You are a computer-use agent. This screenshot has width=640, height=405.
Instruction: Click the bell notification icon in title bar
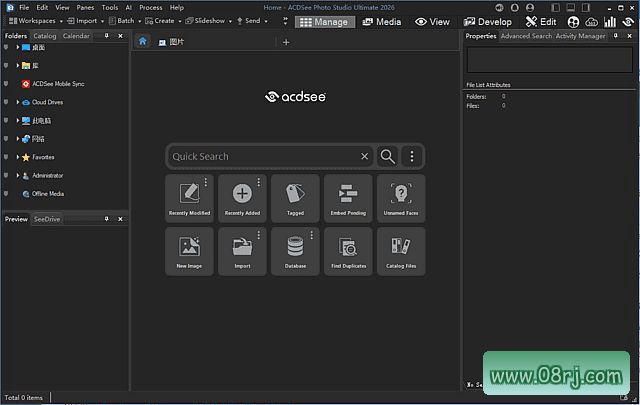(515, 7)
